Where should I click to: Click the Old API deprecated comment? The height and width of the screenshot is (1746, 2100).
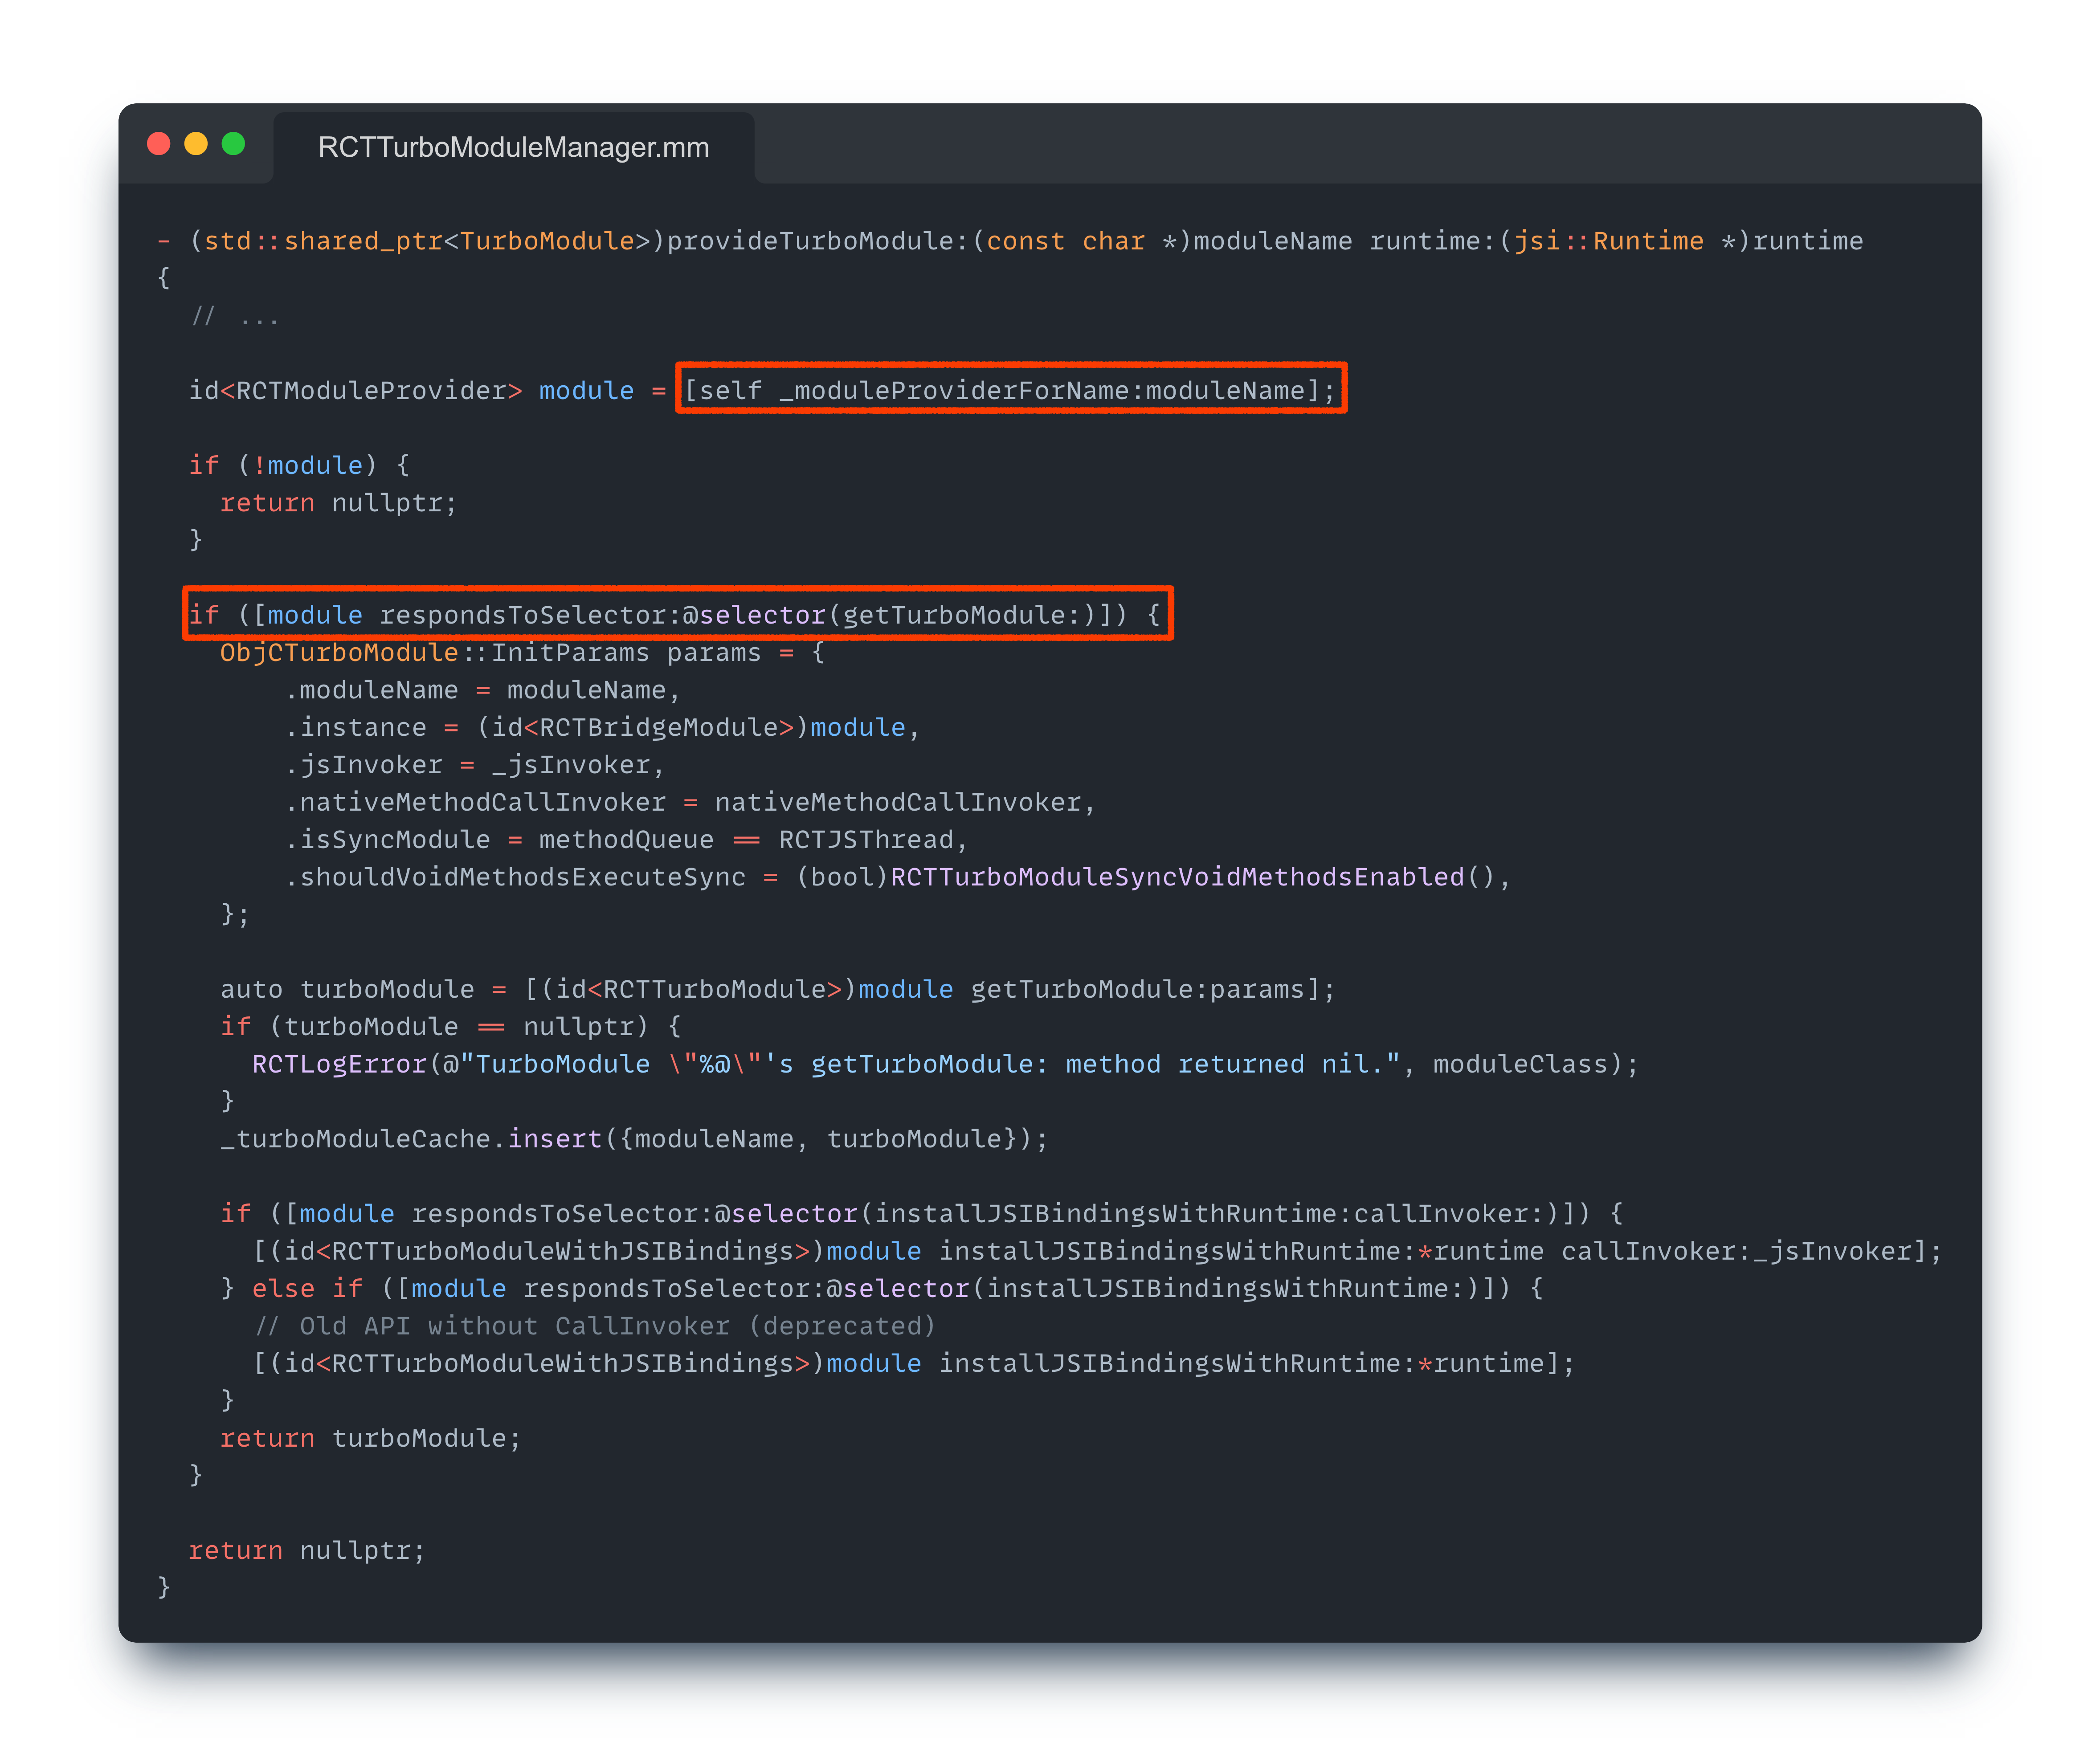point(595,1326)
